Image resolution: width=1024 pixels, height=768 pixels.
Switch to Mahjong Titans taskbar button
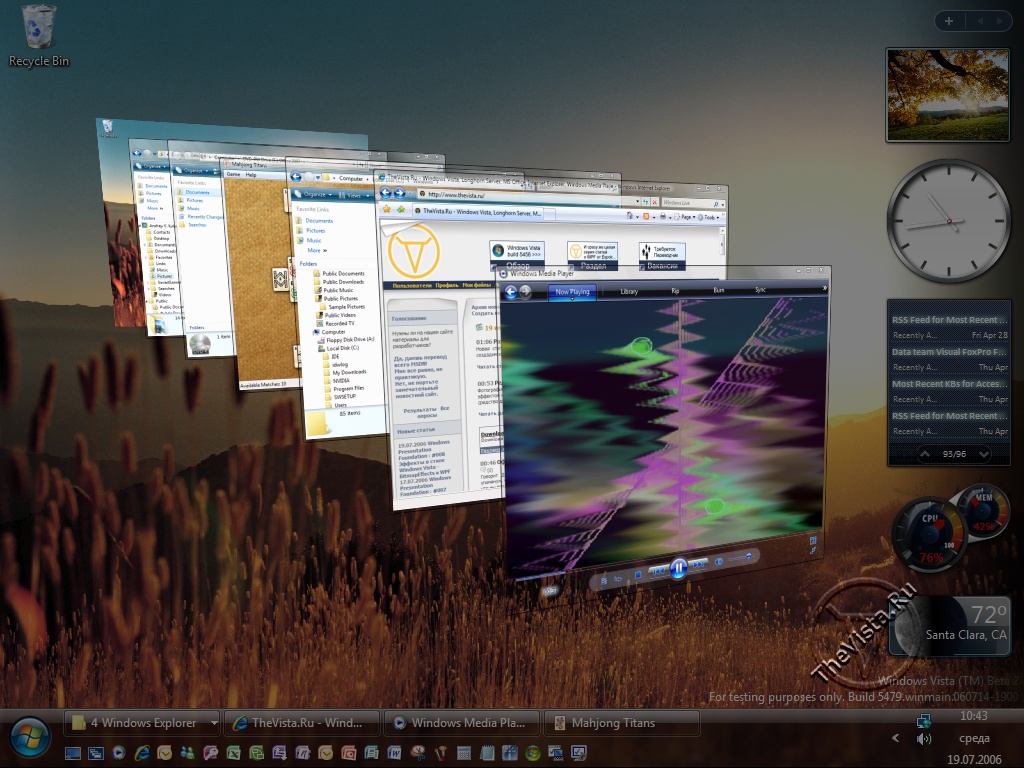[622, 722]
